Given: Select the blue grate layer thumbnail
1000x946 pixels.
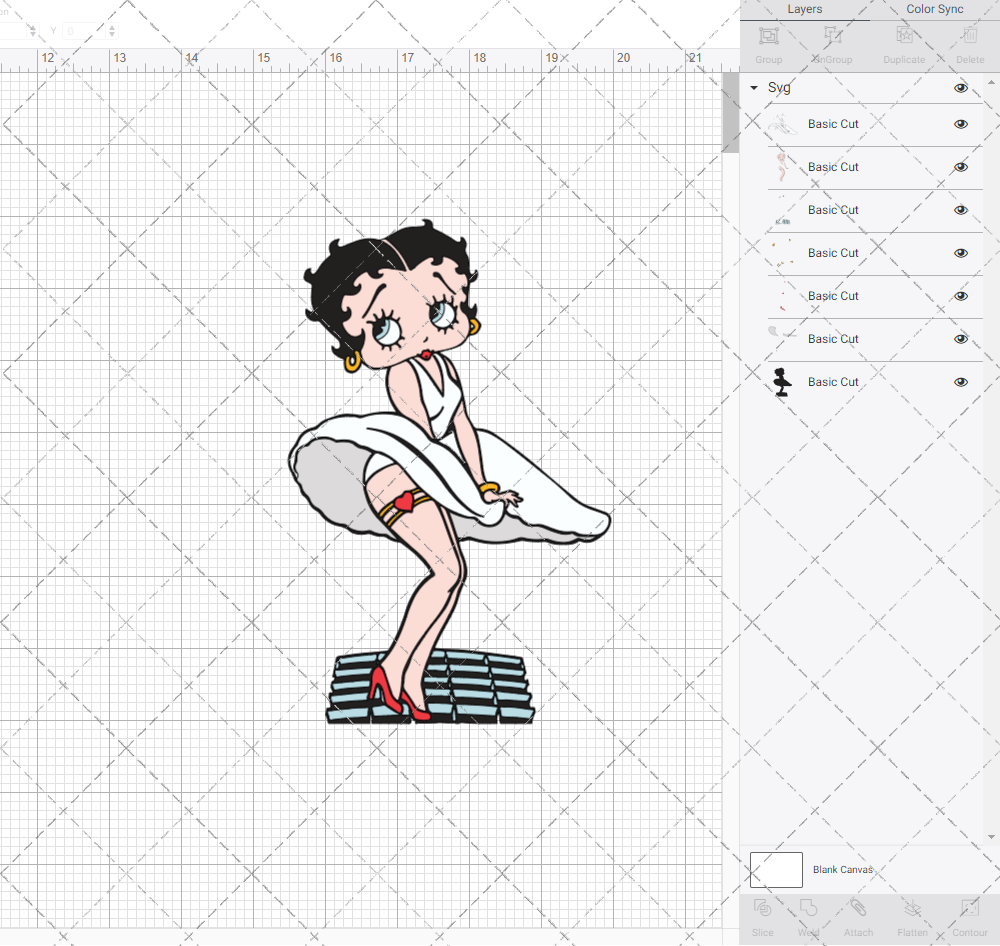Looking at the screenshot, I should click(x=783, y=210).
